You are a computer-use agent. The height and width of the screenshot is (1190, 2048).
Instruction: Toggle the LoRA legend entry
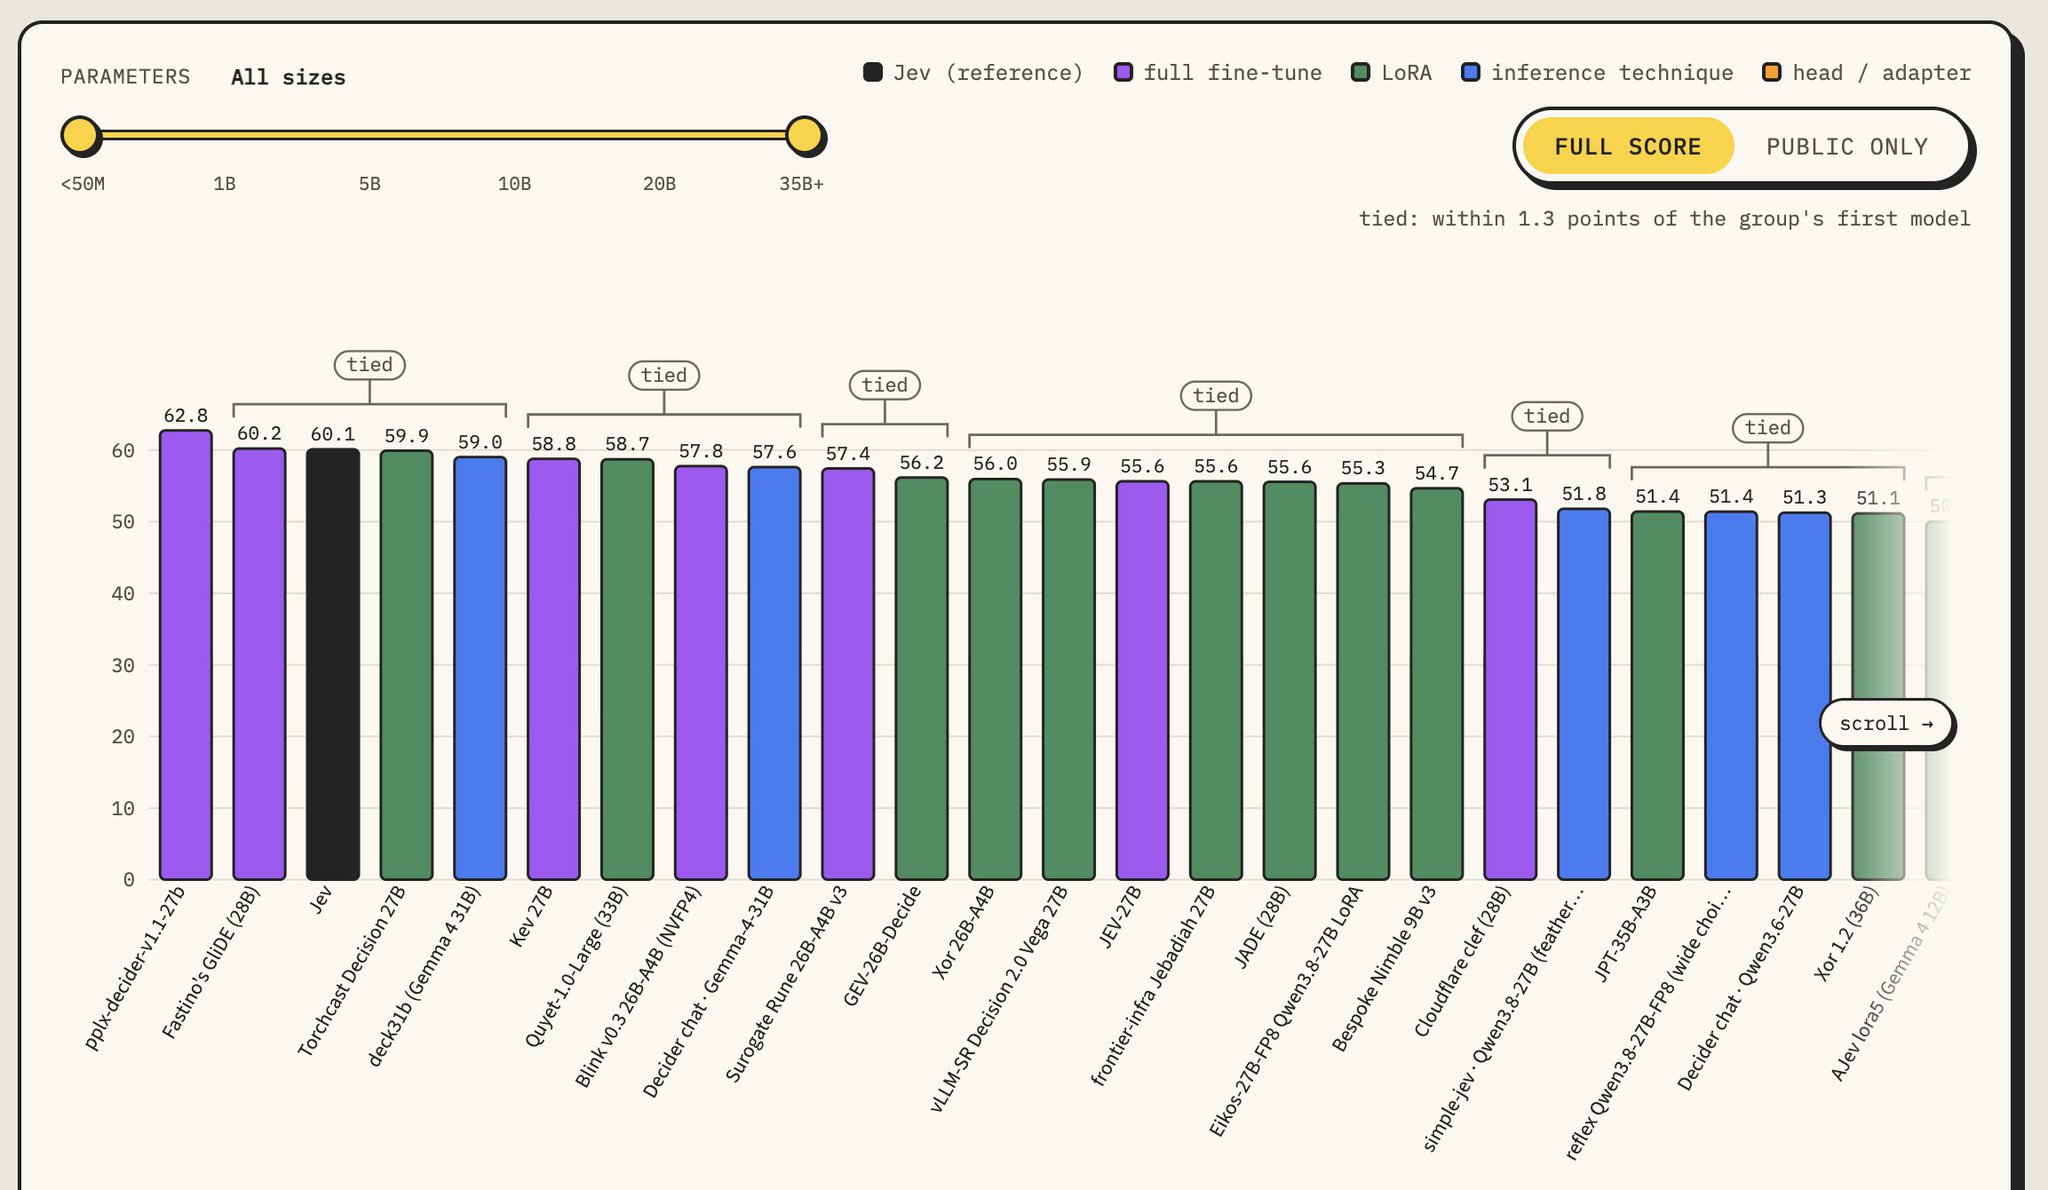click(x=1392, y=72)
